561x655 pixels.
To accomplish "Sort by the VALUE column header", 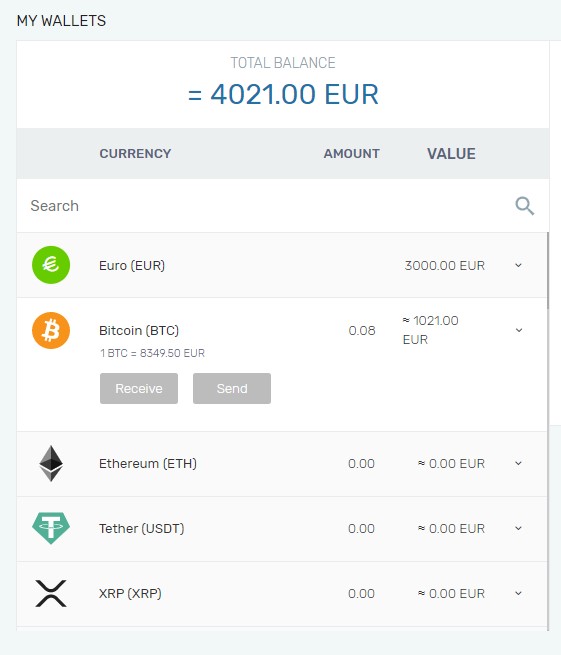I will point(451,154).
